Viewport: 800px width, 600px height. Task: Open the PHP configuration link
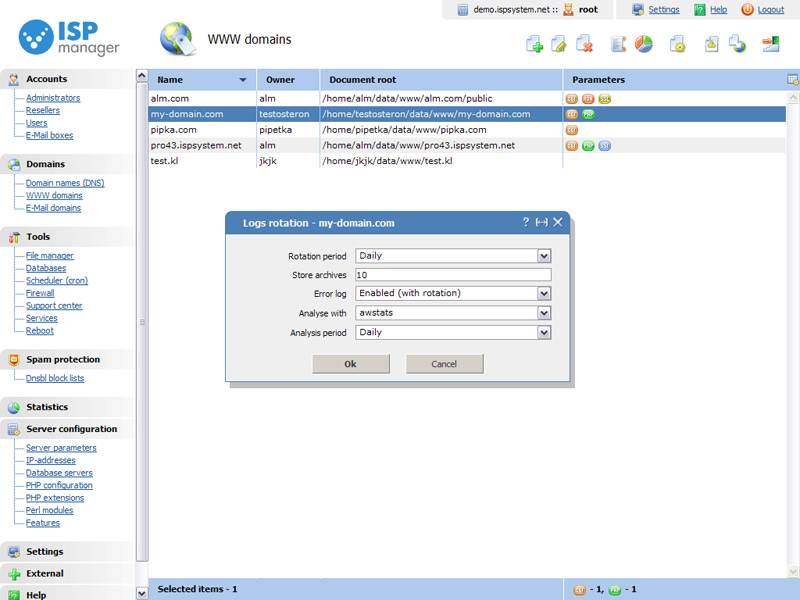[59, 486]
